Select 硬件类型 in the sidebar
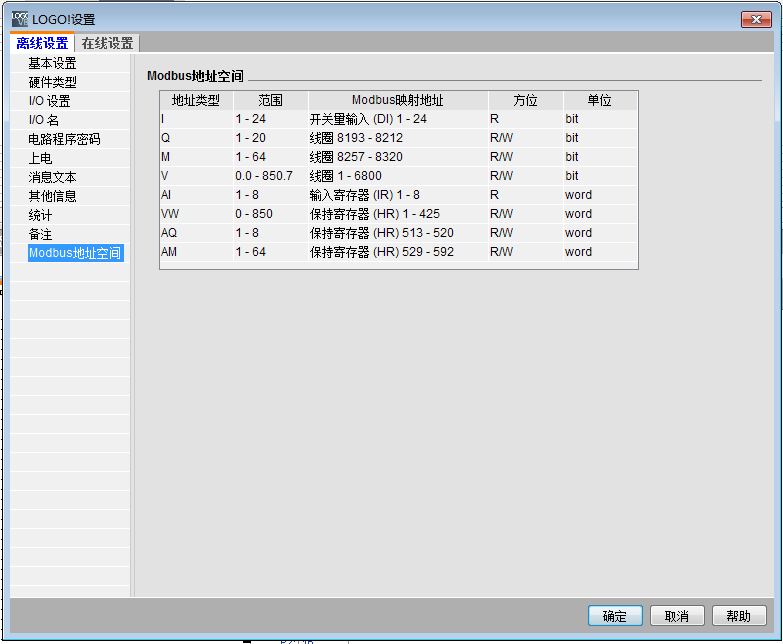 (52, 82)
